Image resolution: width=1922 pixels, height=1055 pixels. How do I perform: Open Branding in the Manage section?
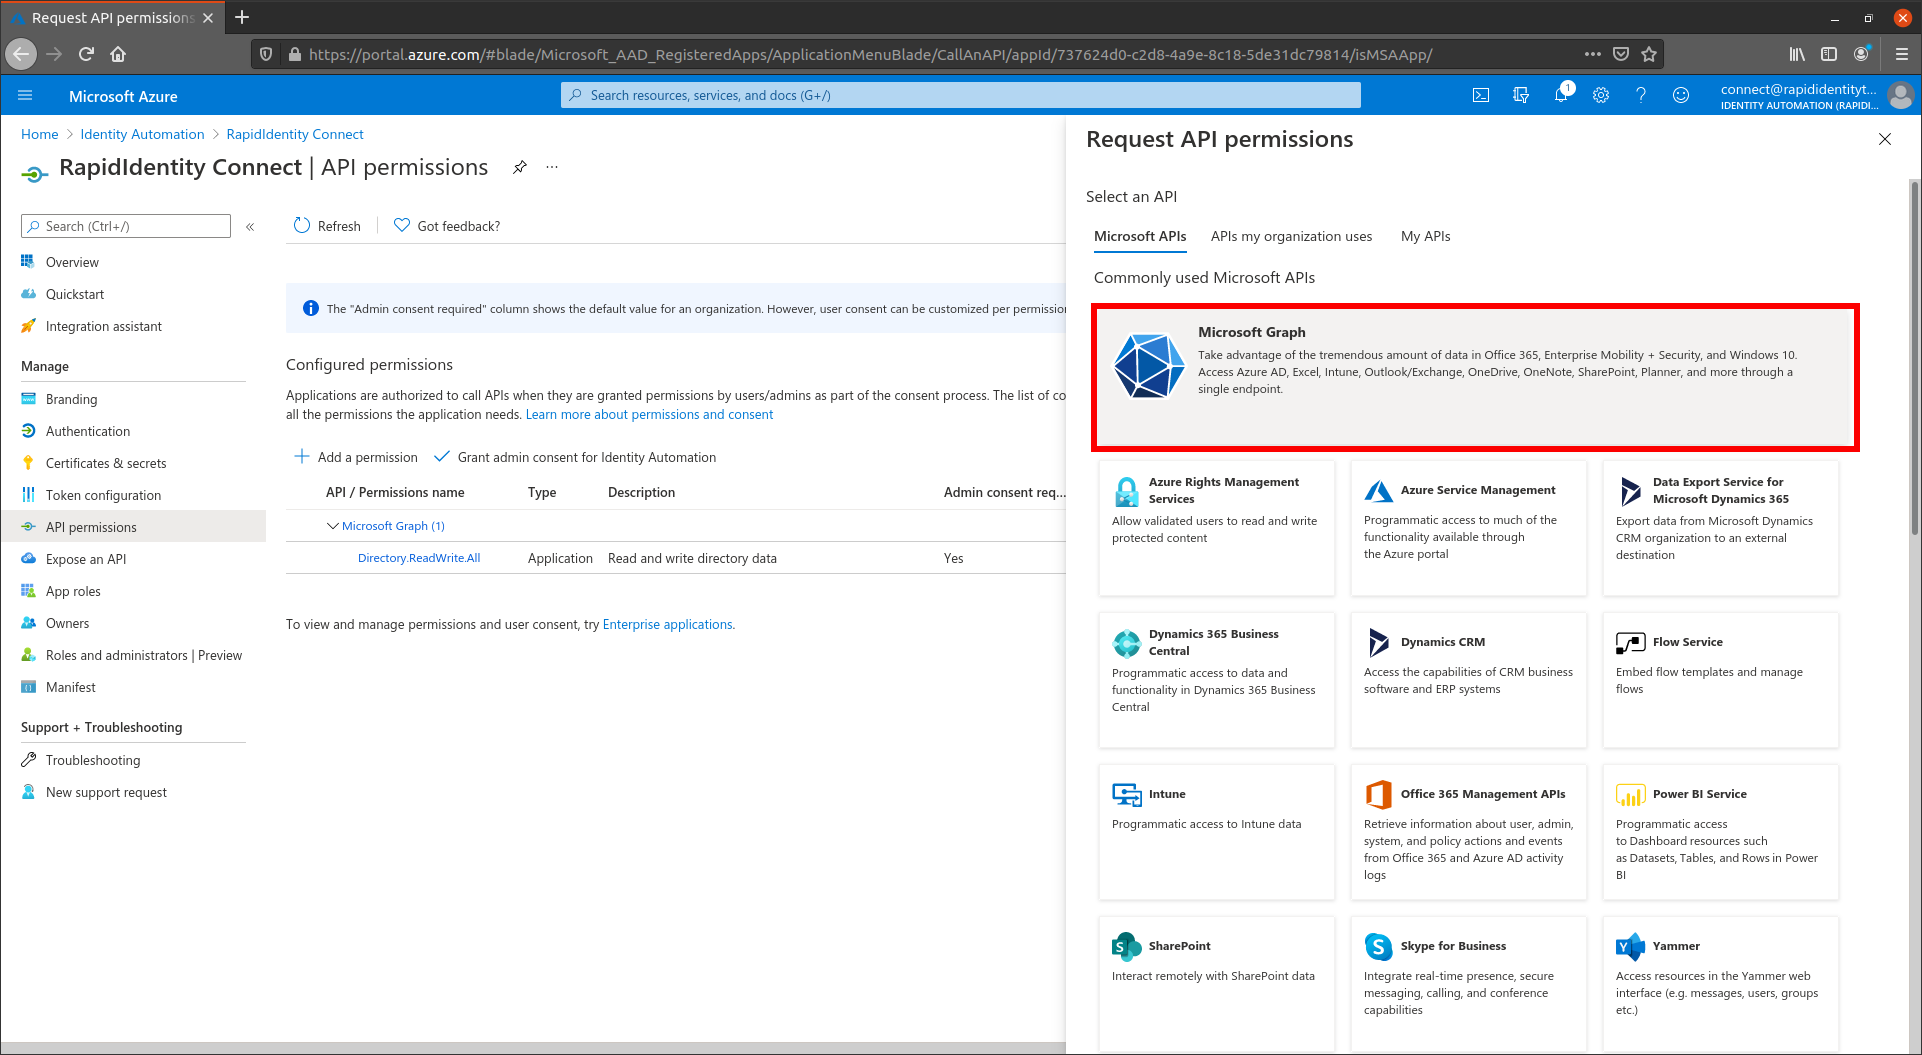click(x=133, y=399)
